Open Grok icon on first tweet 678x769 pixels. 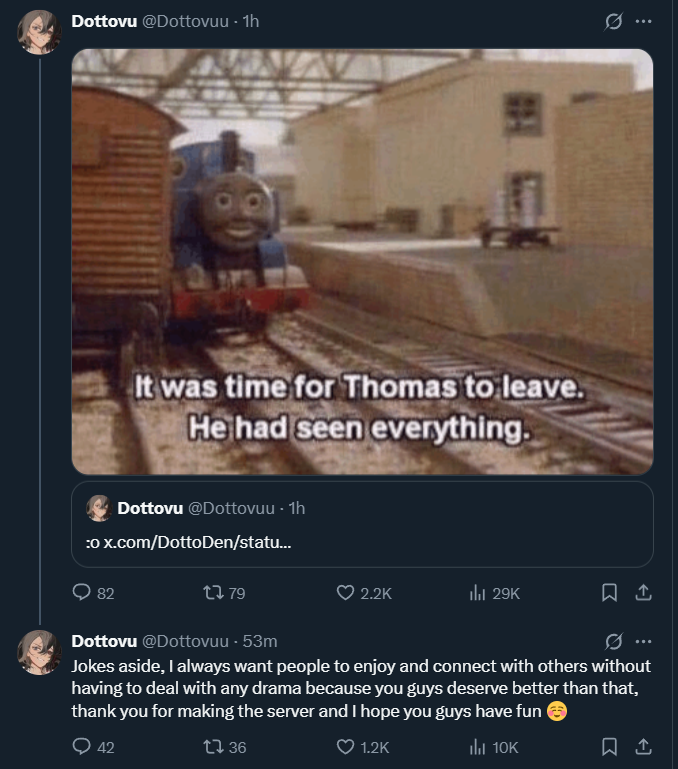[614, 21]
